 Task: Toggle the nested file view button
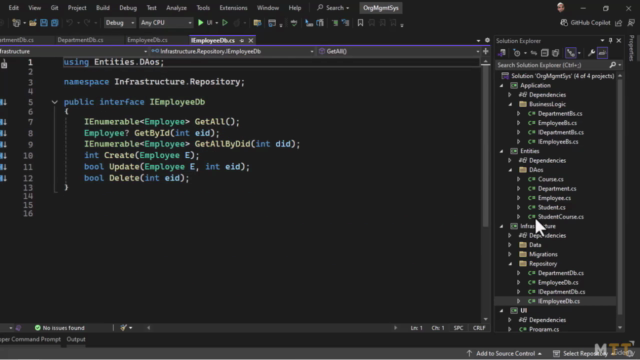click(x=571, y=53)
